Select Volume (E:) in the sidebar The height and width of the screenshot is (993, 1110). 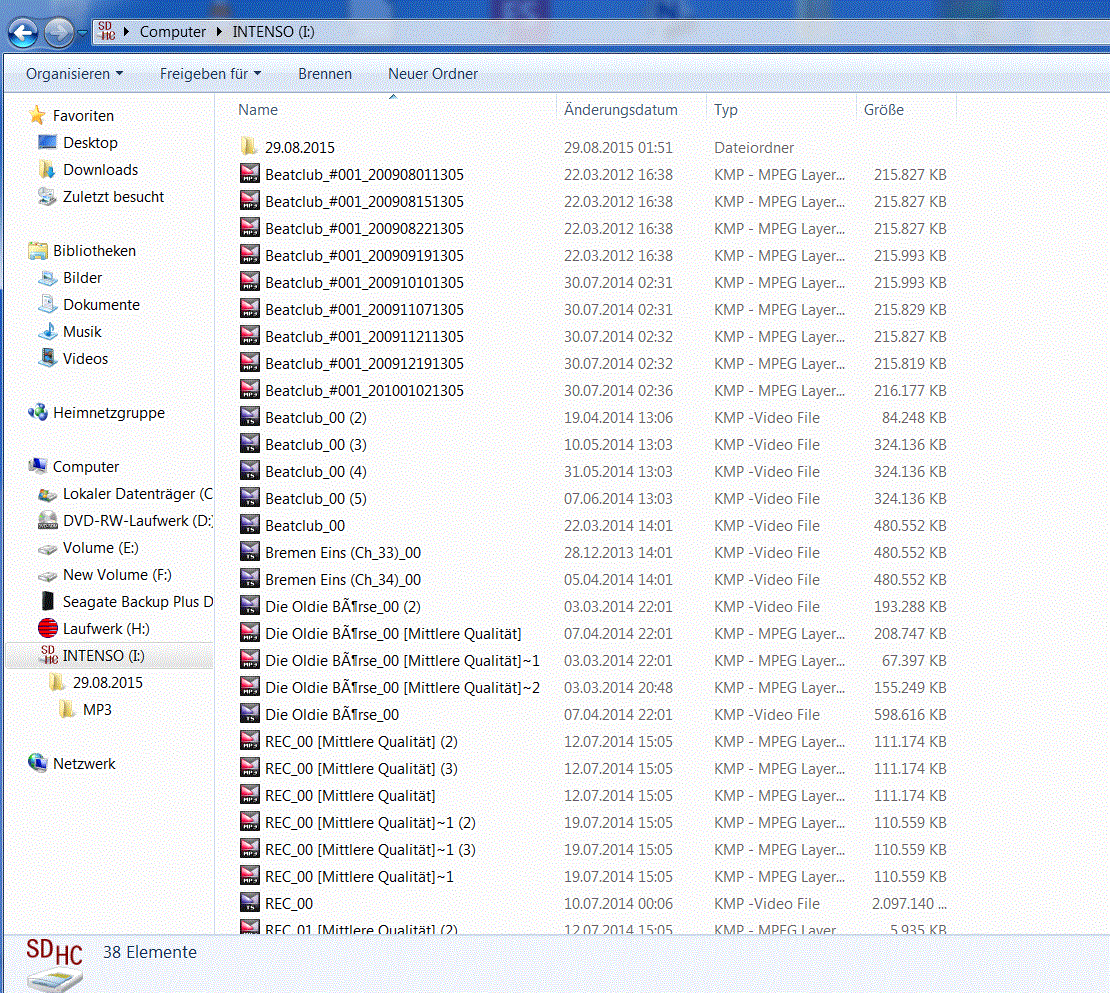[x=101, y=547]
